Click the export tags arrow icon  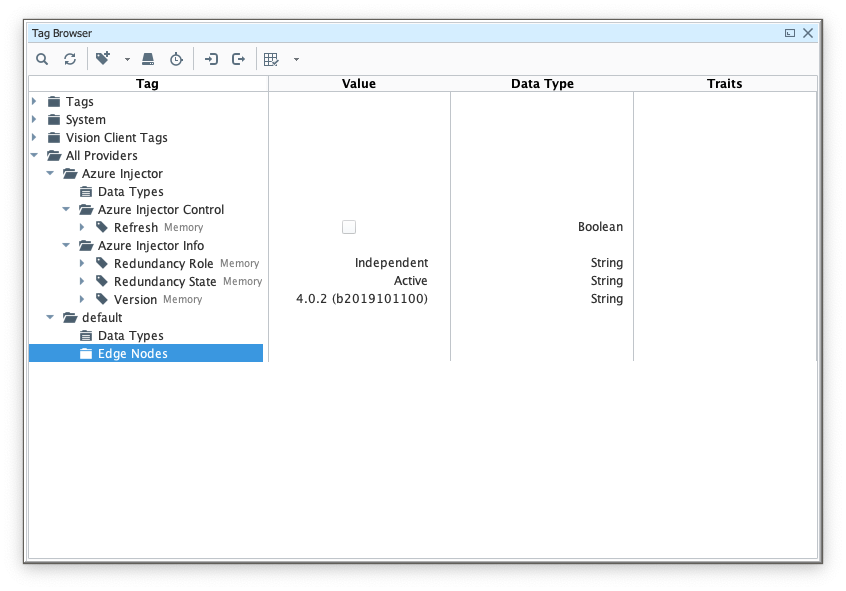[x=239, y=59]
